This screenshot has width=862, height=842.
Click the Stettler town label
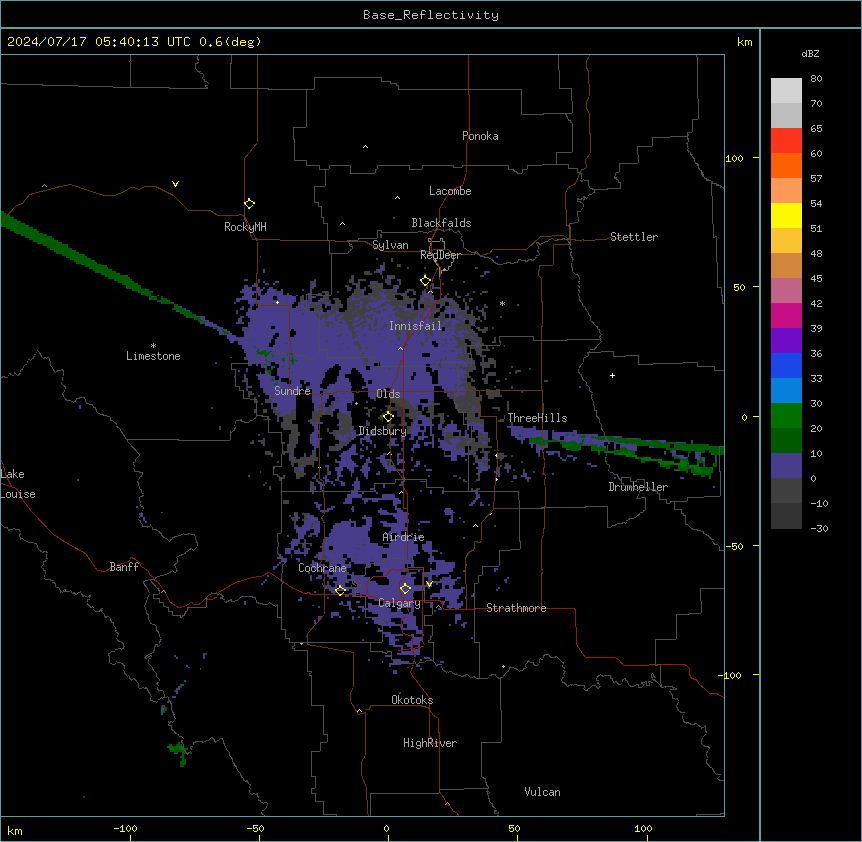coord(634,237)
